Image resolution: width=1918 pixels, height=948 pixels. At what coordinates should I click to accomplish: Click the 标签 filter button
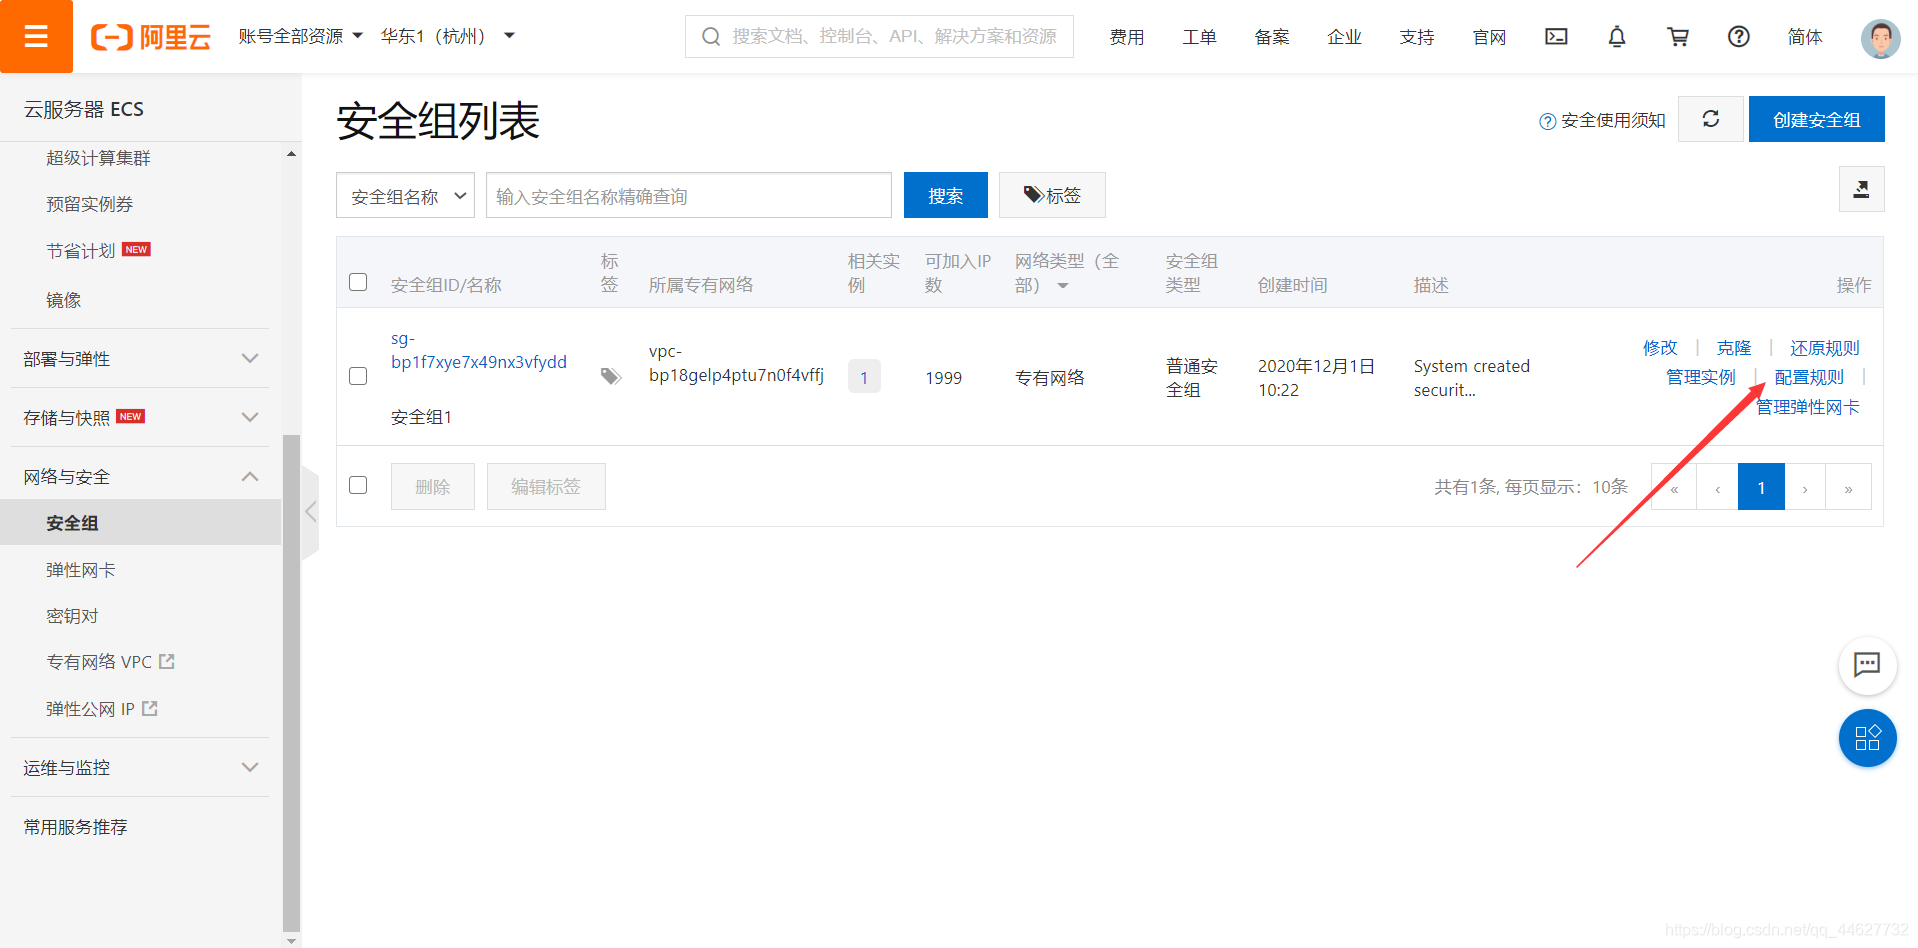tap(1052, 195)
